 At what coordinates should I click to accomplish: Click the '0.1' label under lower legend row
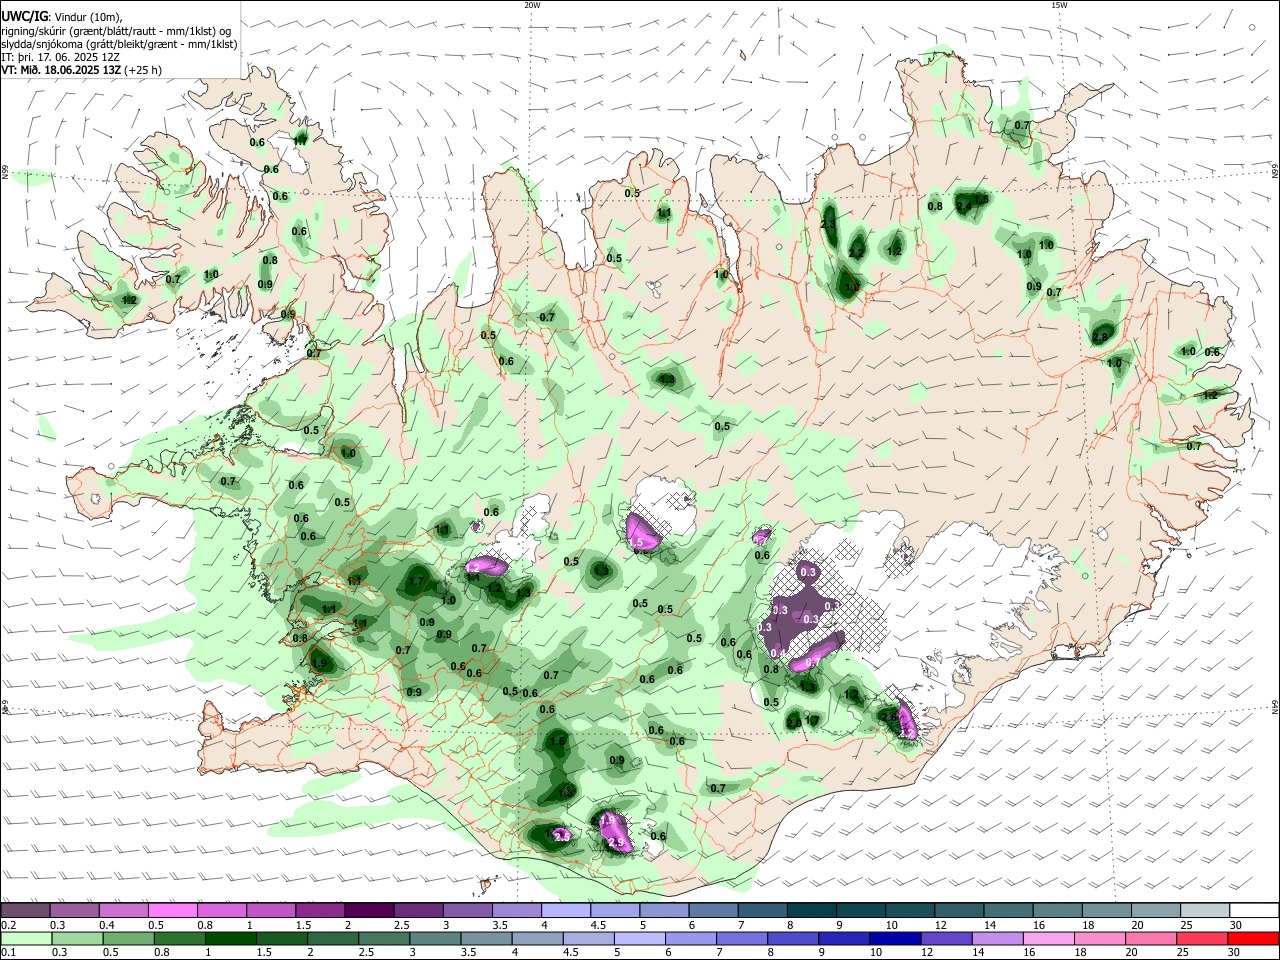(x=8, y=952)
